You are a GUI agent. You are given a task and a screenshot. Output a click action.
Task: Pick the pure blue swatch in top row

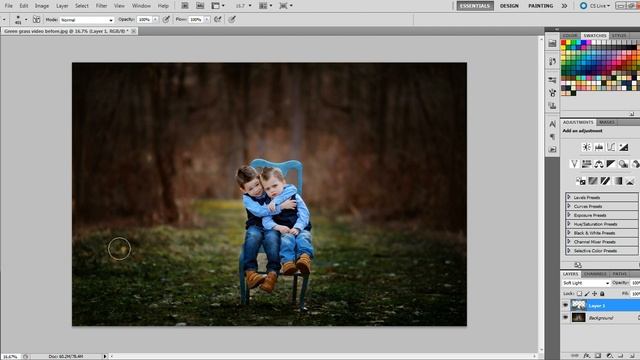coord(583,42)
